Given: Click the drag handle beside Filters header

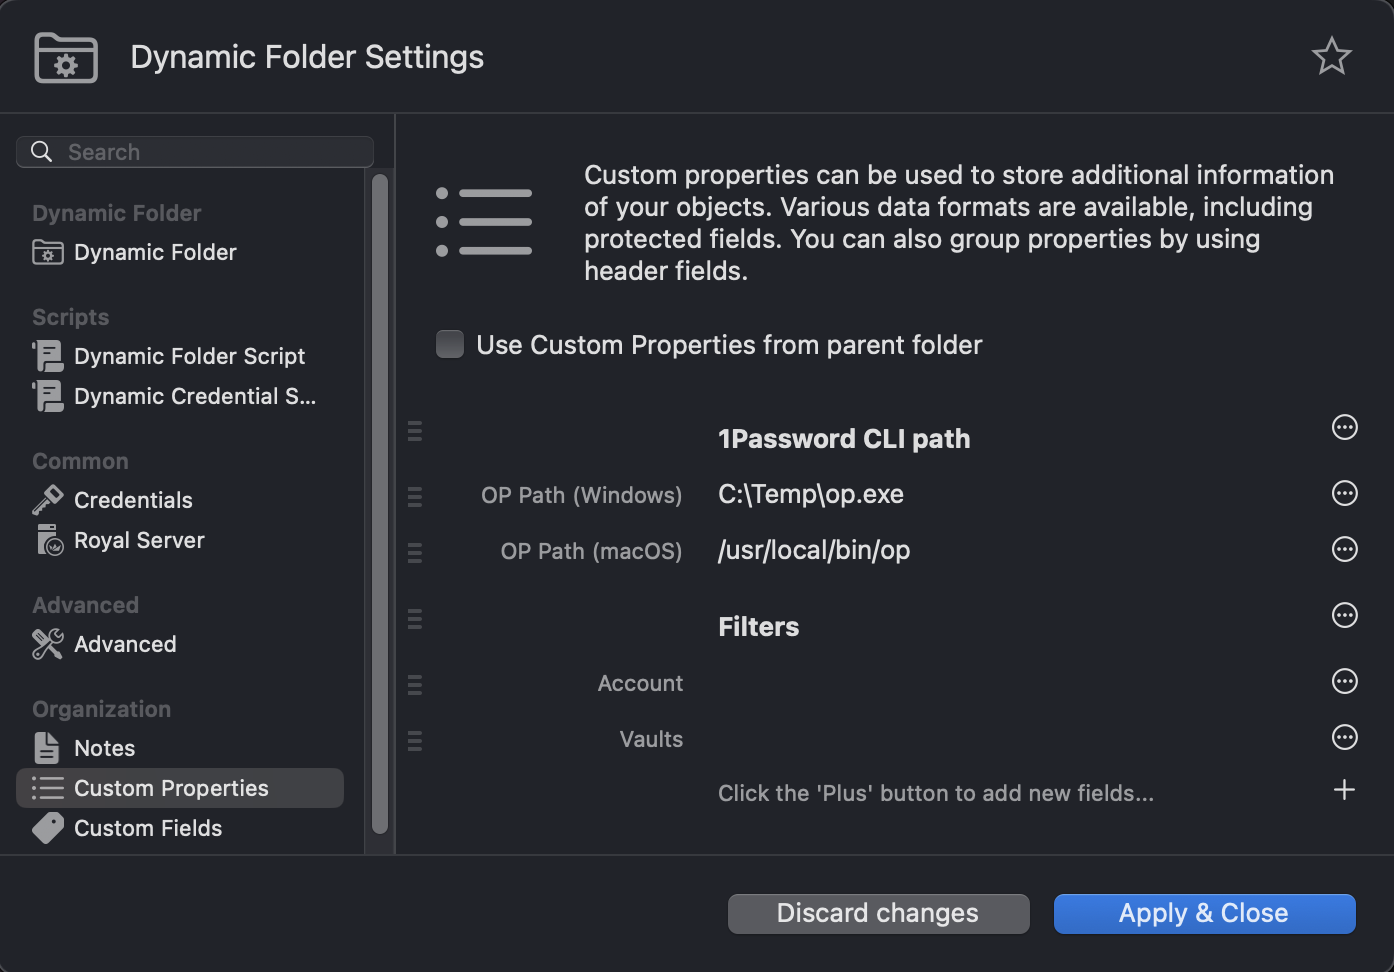Looking at the screenshot, I should (415, 619).
